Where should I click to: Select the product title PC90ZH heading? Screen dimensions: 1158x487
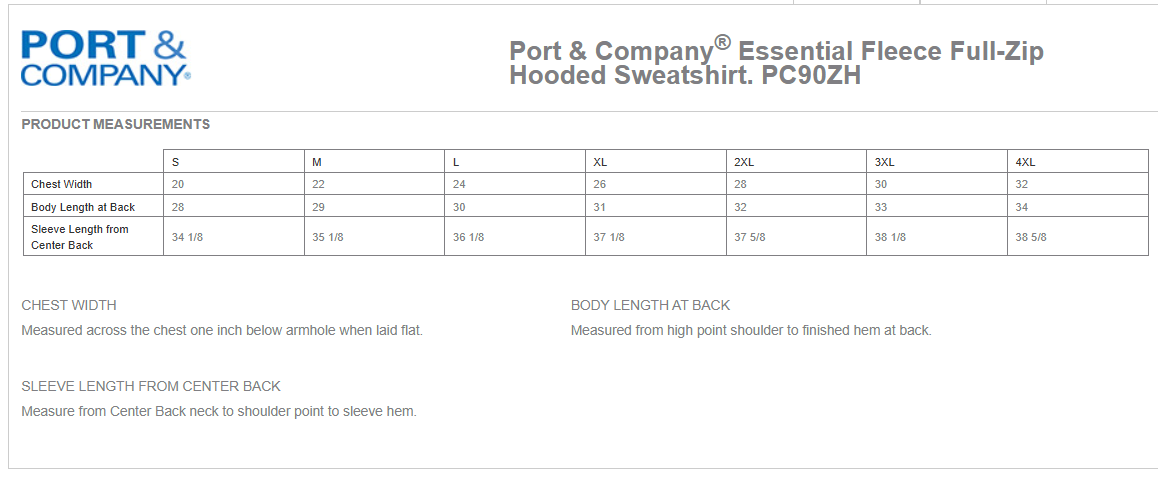pyautogui.click(x=776, y=64)
